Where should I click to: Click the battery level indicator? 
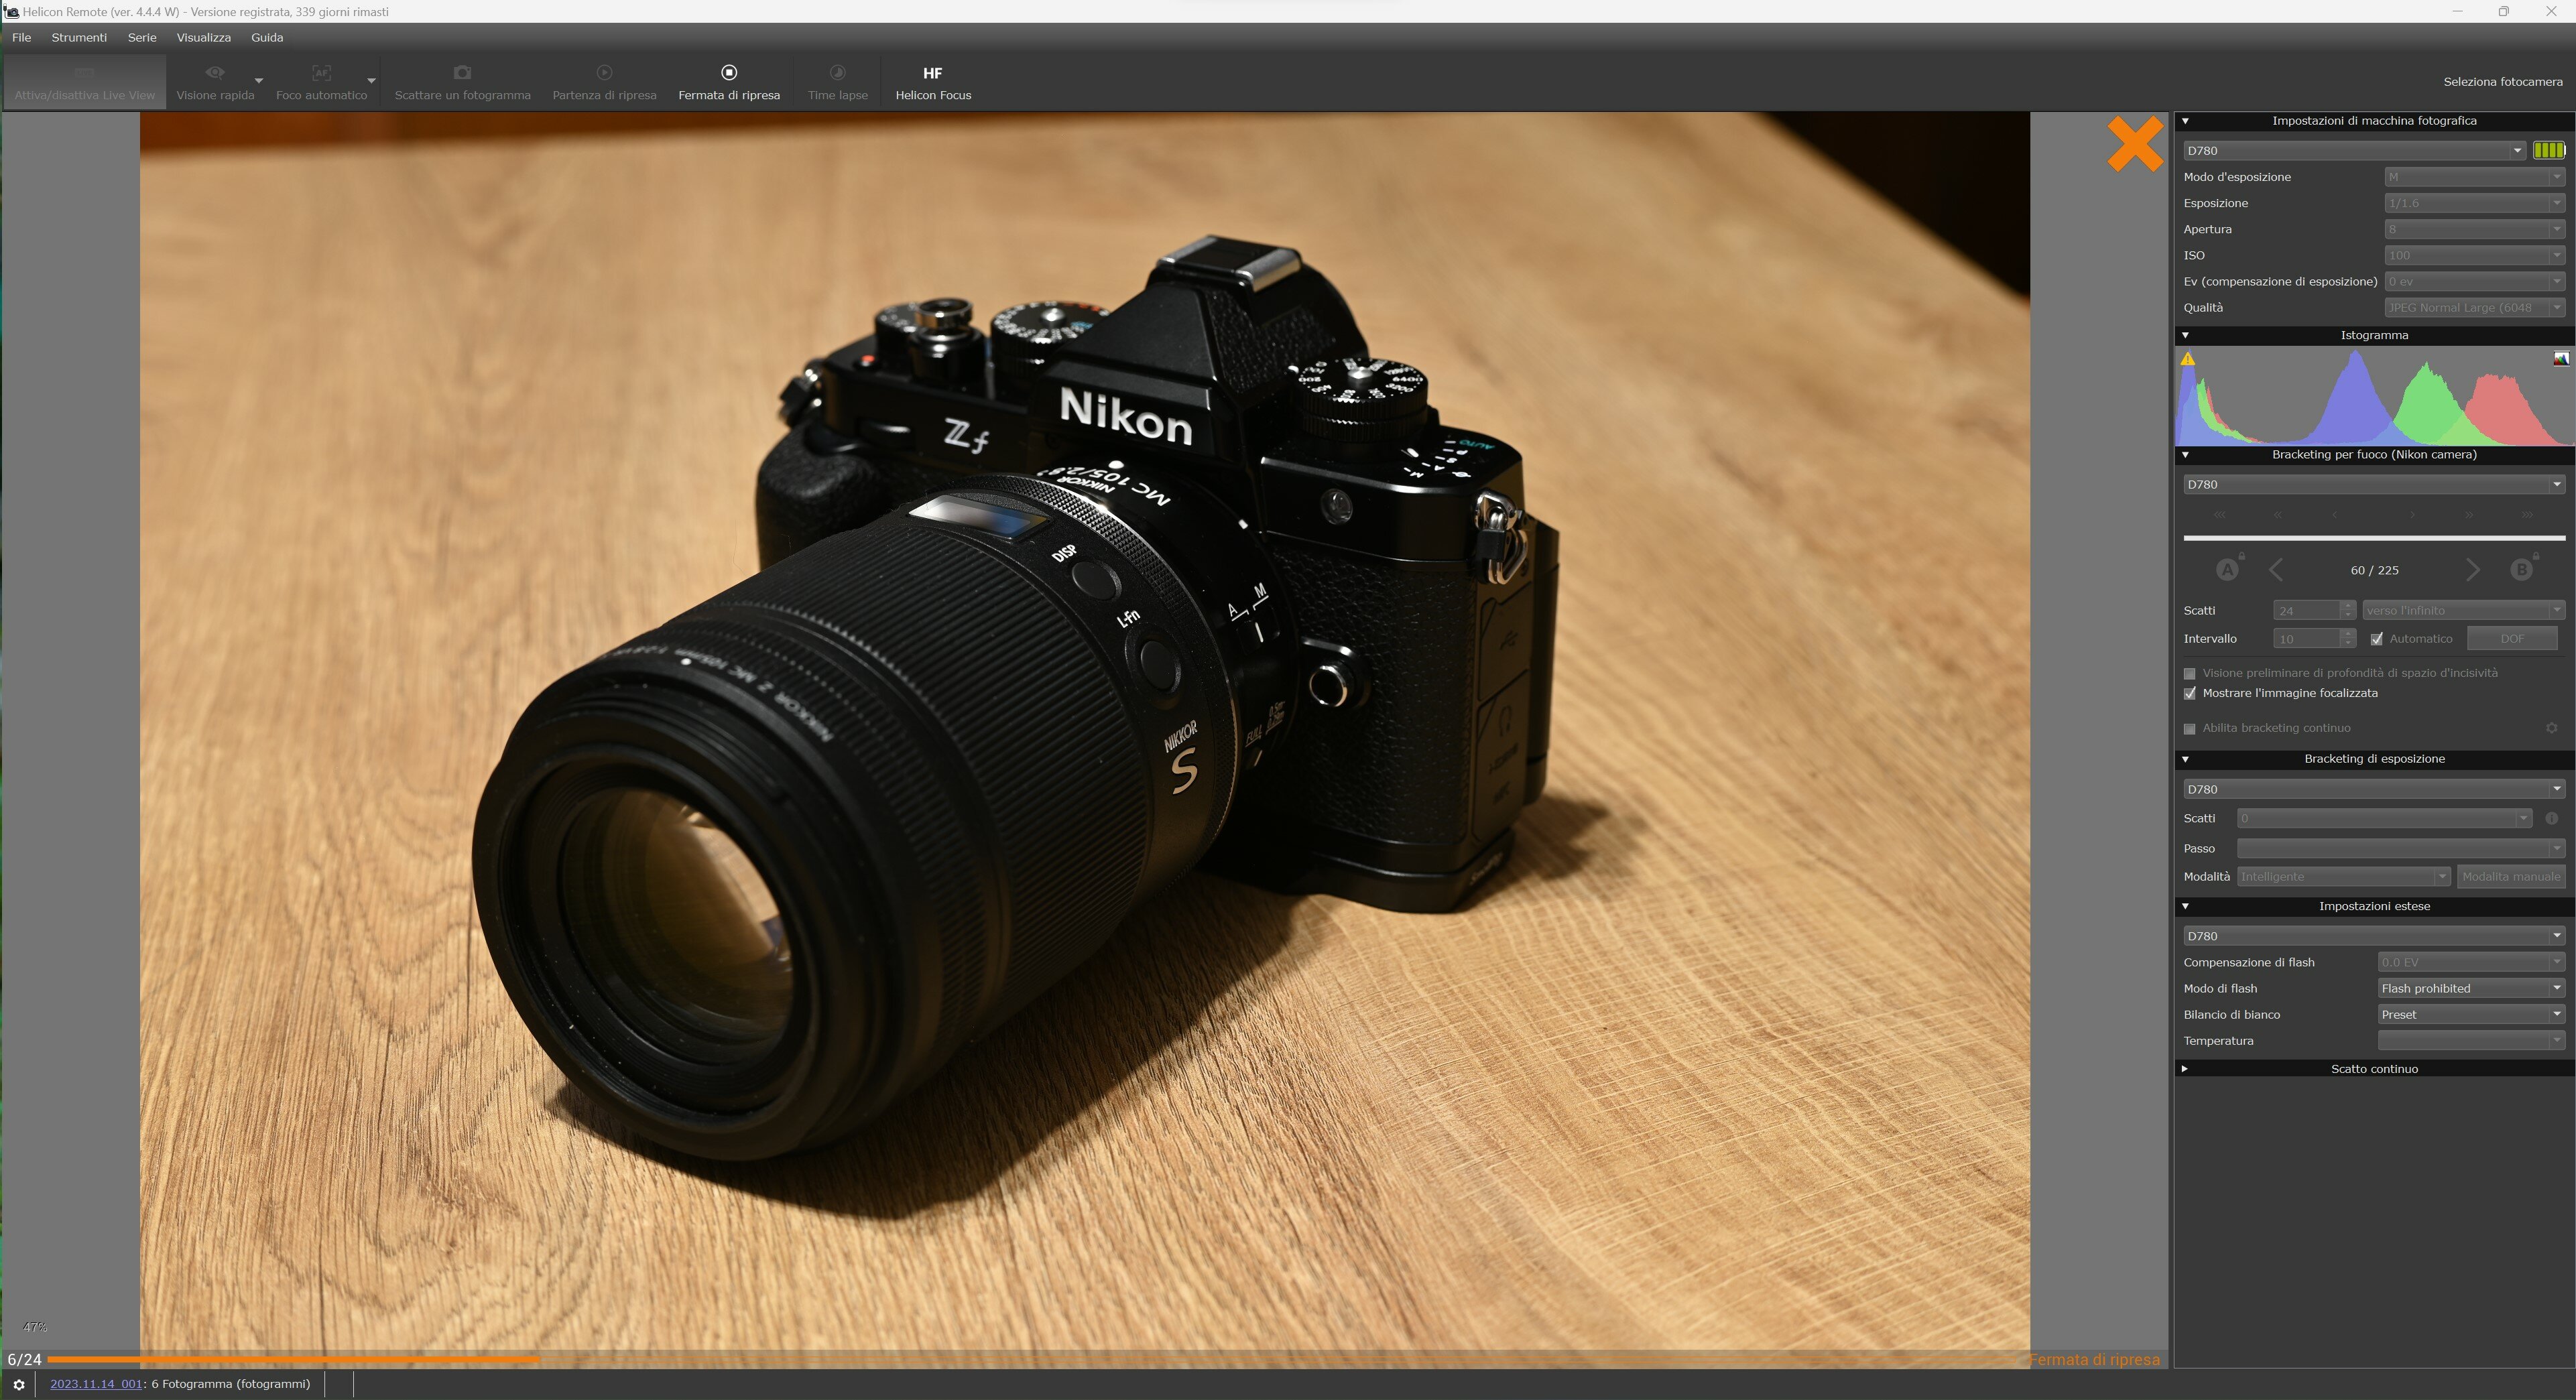coord(2549,150)
